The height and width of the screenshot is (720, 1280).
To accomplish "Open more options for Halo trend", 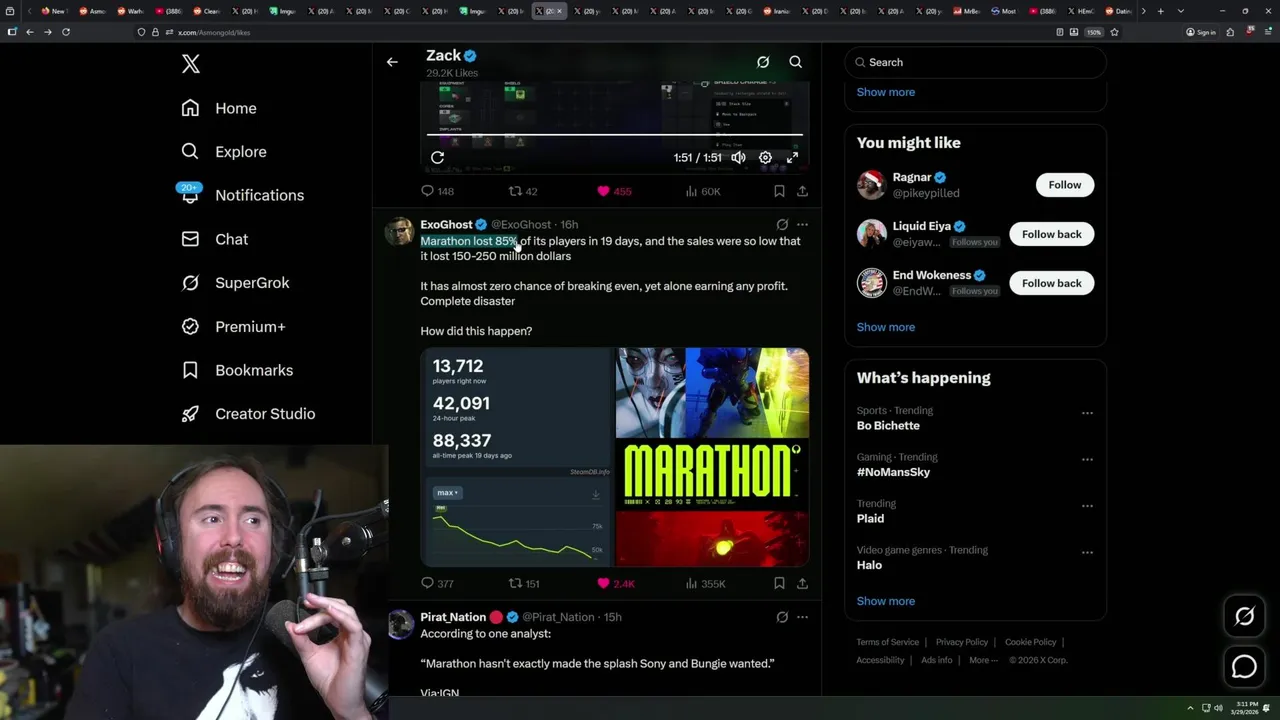I will pyautogui.click(x=1087, y=552).
